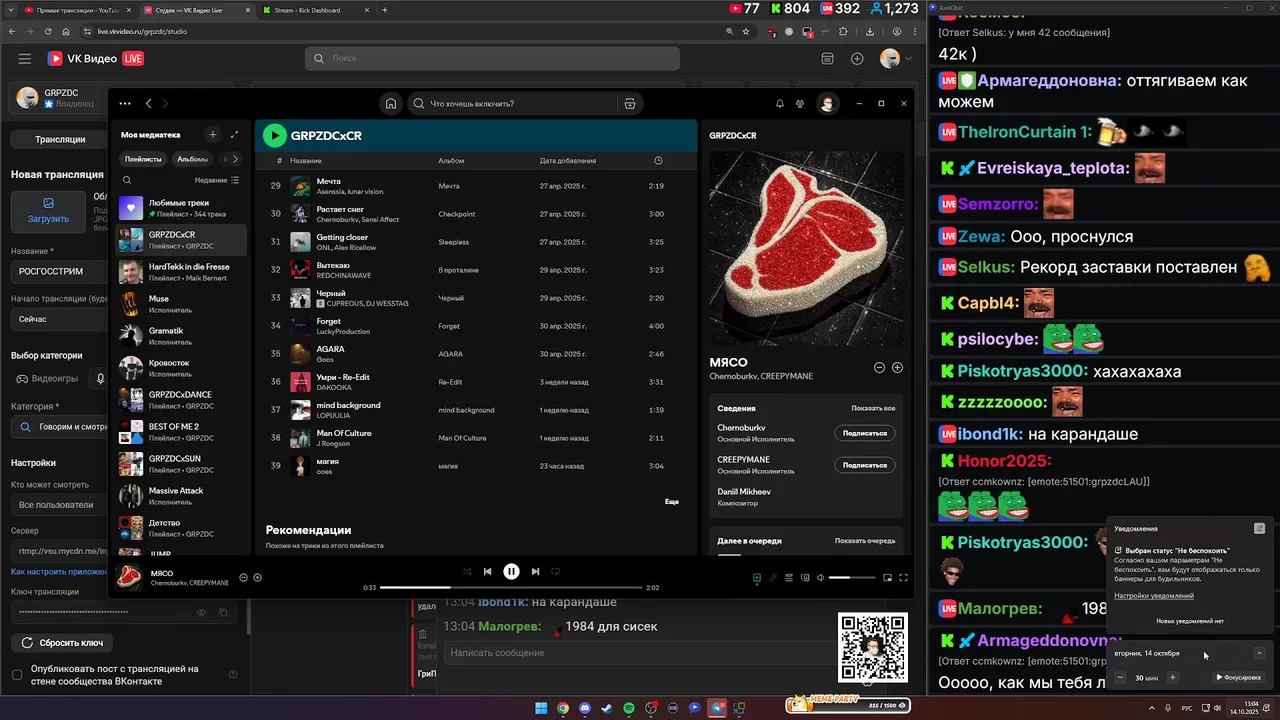Check Опубликовать пост с трансляцией box
Screen dimensions: 1280x720
coord(17,675)
